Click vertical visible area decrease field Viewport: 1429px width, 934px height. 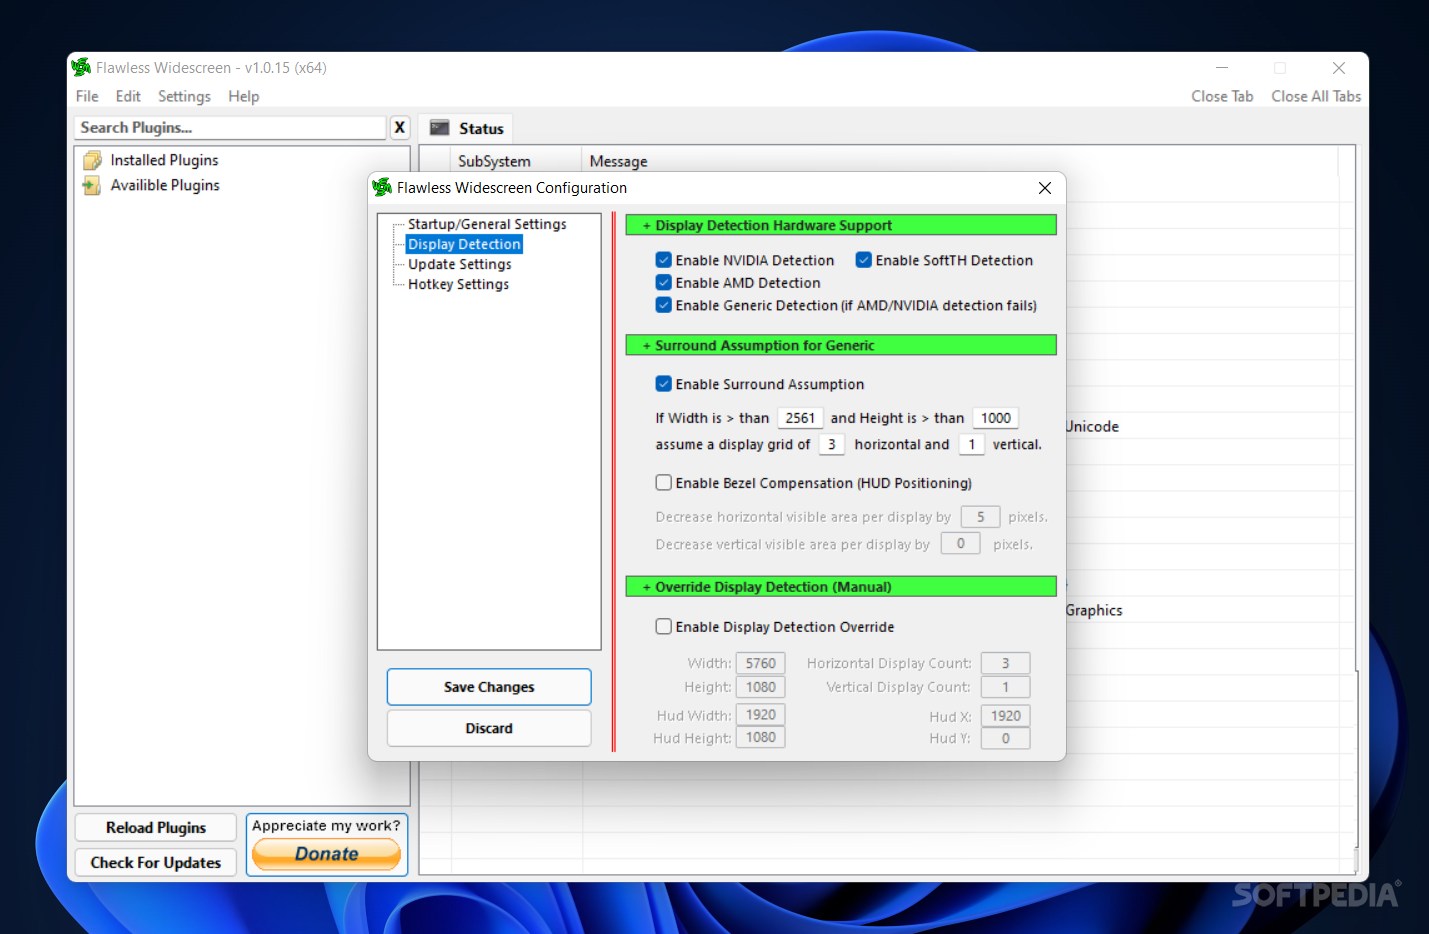coord(960,544)
